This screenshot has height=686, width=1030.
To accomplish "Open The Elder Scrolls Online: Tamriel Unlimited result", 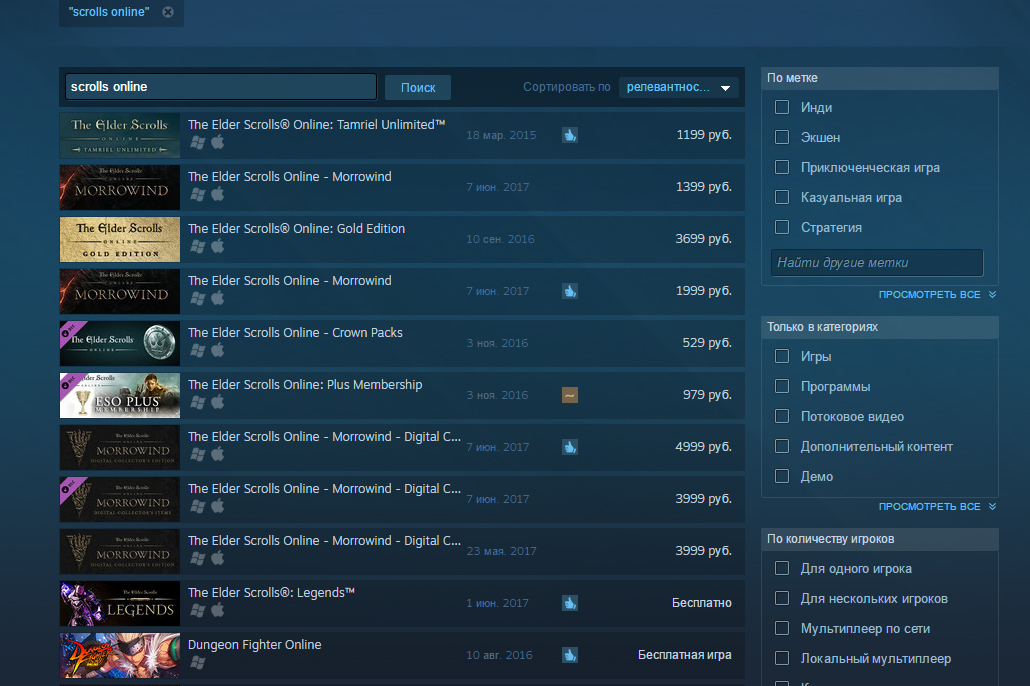I will coord(402,135).
